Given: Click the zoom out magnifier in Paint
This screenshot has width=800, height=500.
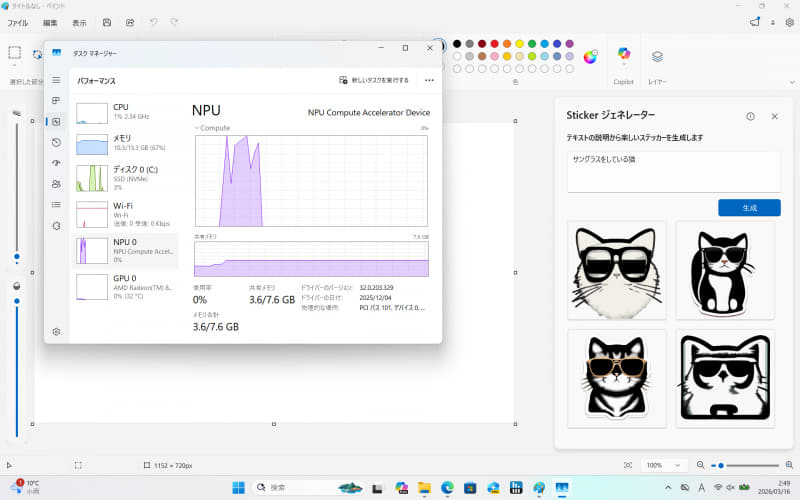Looking at the screenshot, I should [701, 465].
